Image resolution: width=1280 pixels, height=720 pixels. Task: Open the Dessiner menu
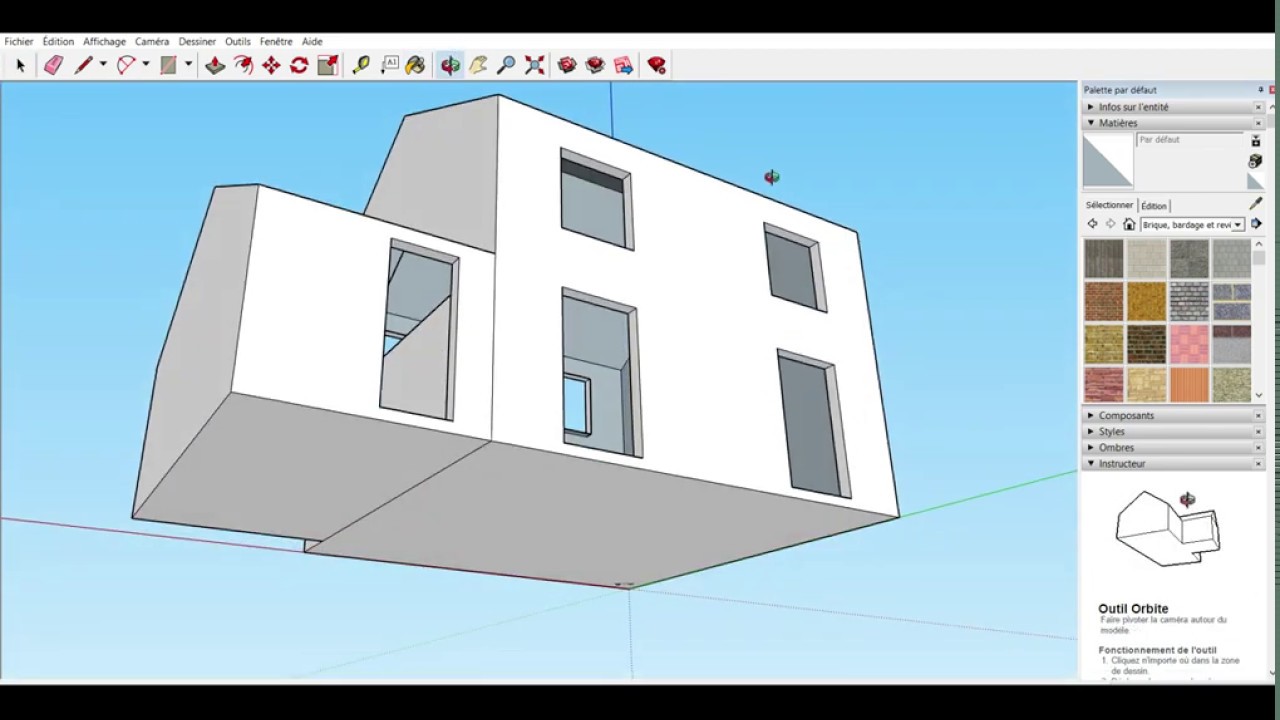[x=197, y=42]
